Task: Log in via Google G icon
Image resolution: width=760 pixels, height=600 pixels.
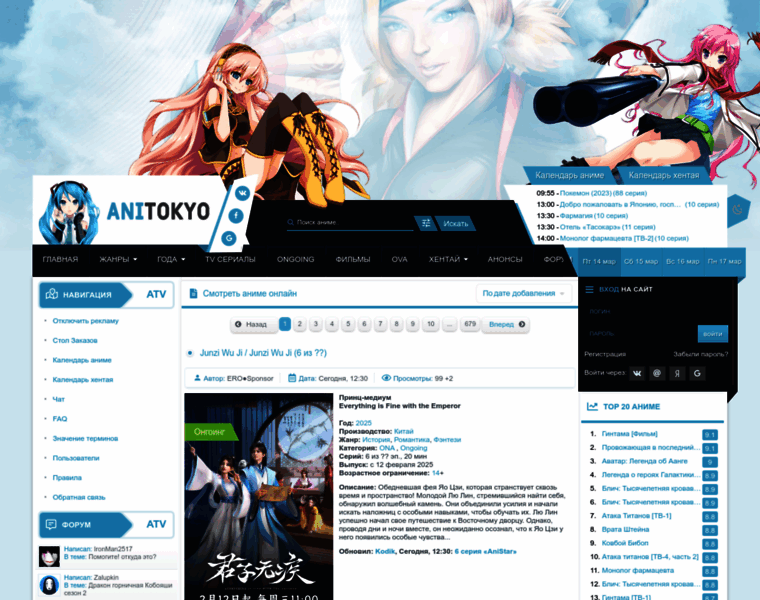Action: [x=697, y=373]
